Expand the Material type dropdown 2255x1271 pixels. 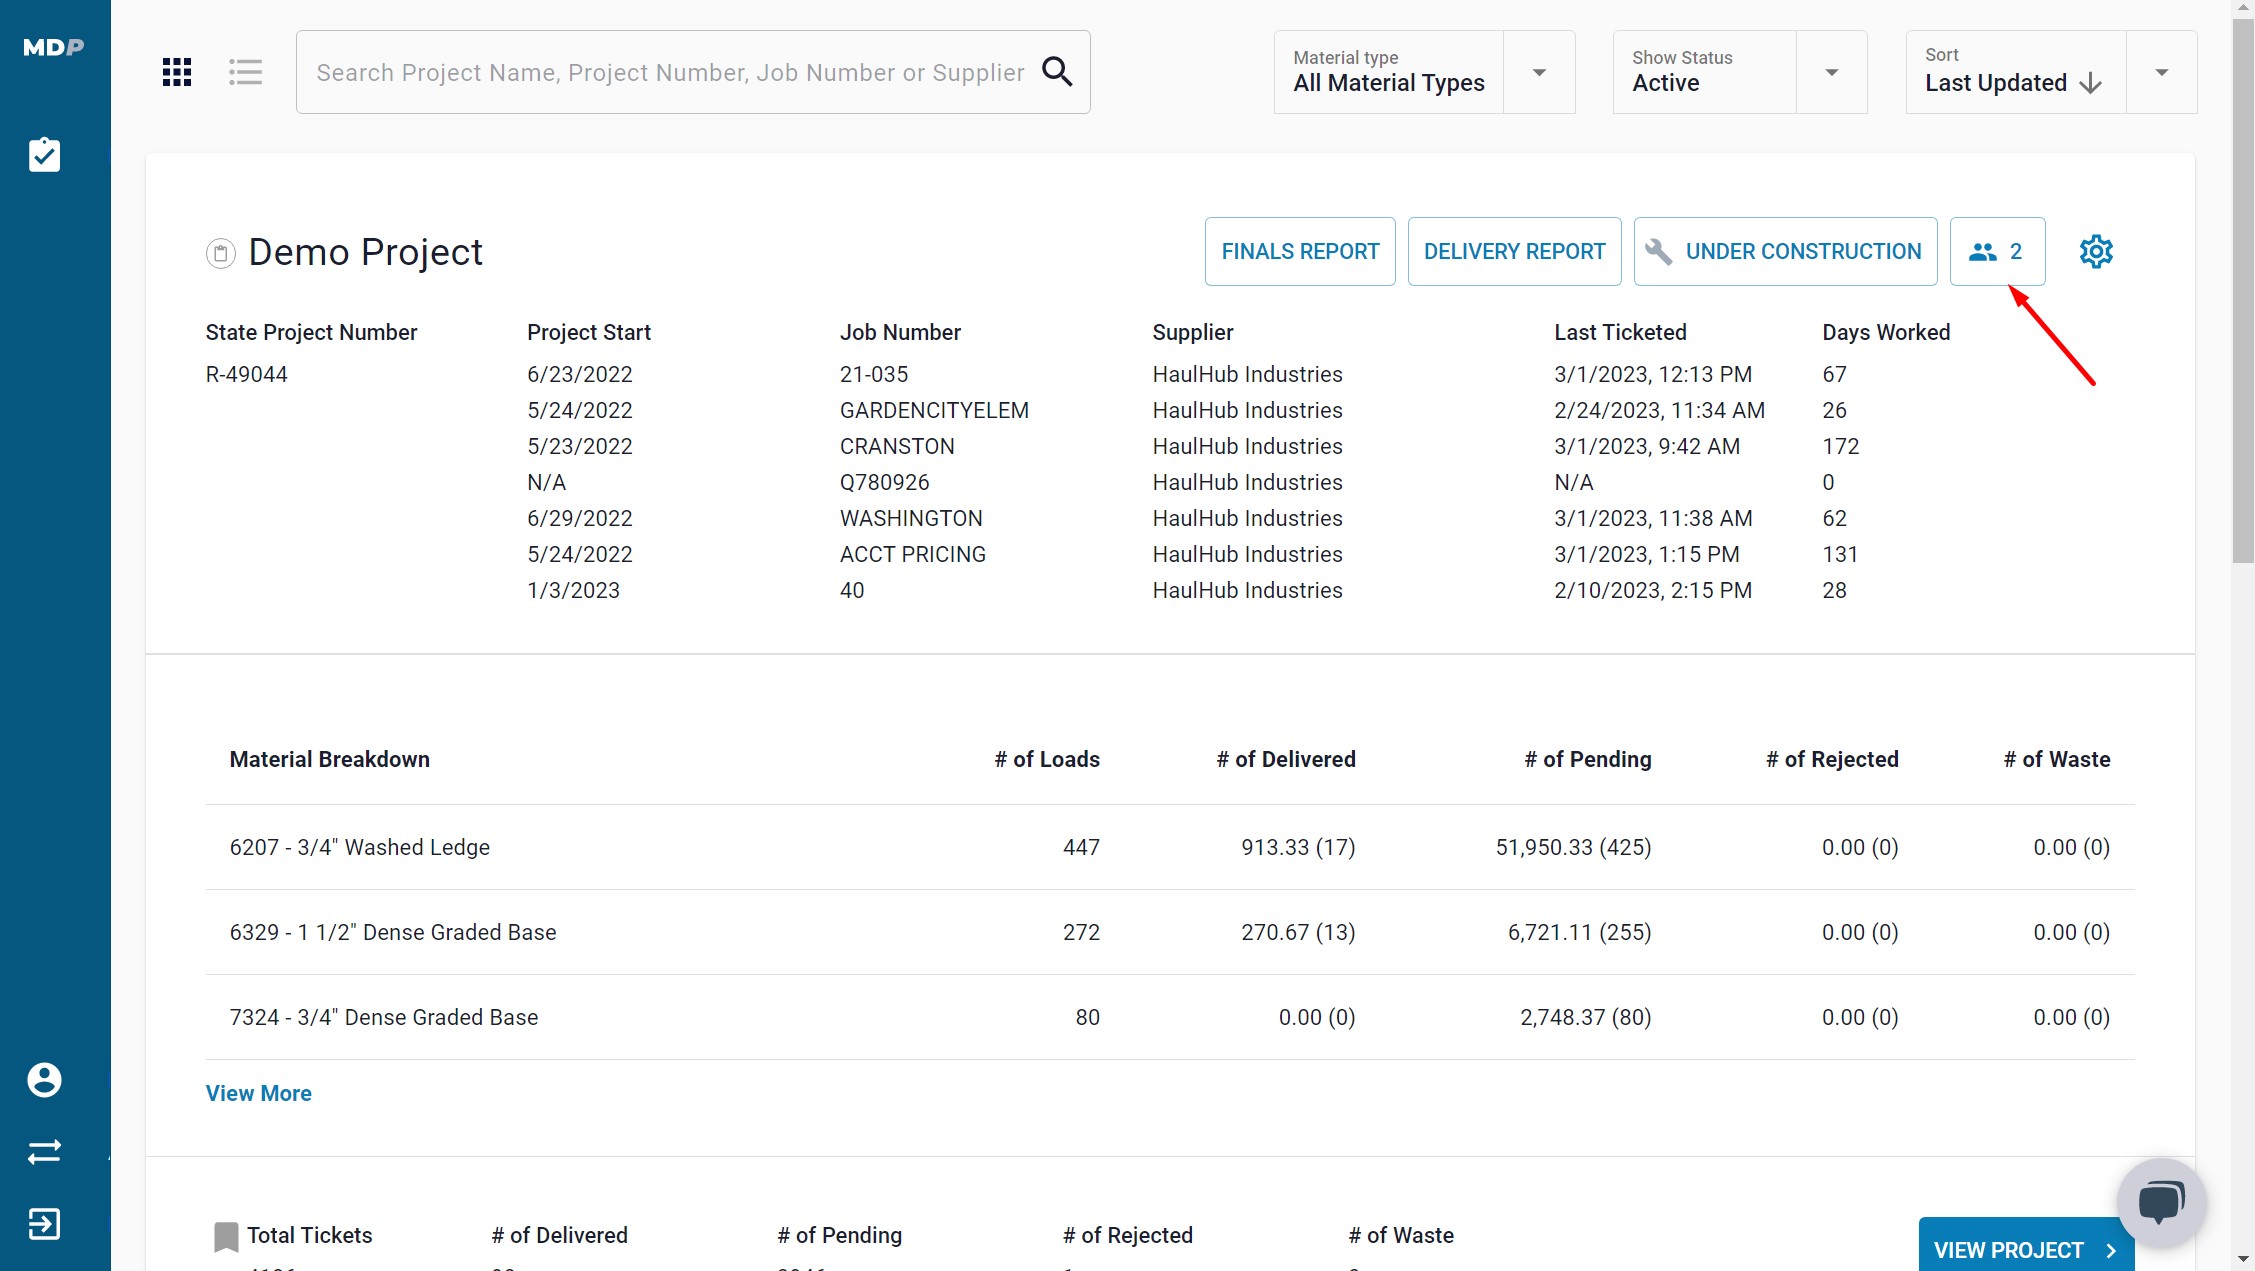click(1539, 72)
